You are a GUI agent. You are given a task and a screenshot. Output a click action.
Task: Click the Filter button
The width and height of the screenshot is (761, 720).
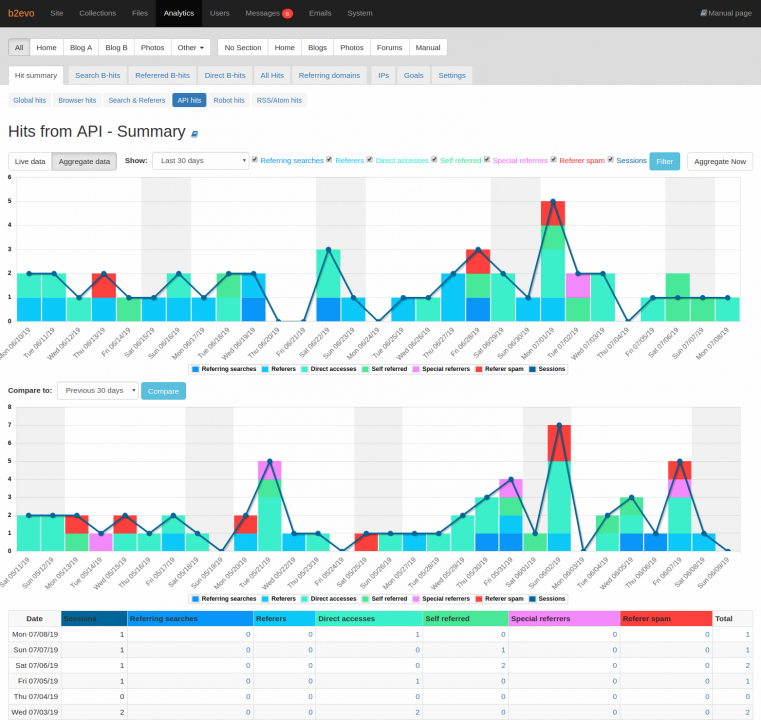tap(664, 162)
